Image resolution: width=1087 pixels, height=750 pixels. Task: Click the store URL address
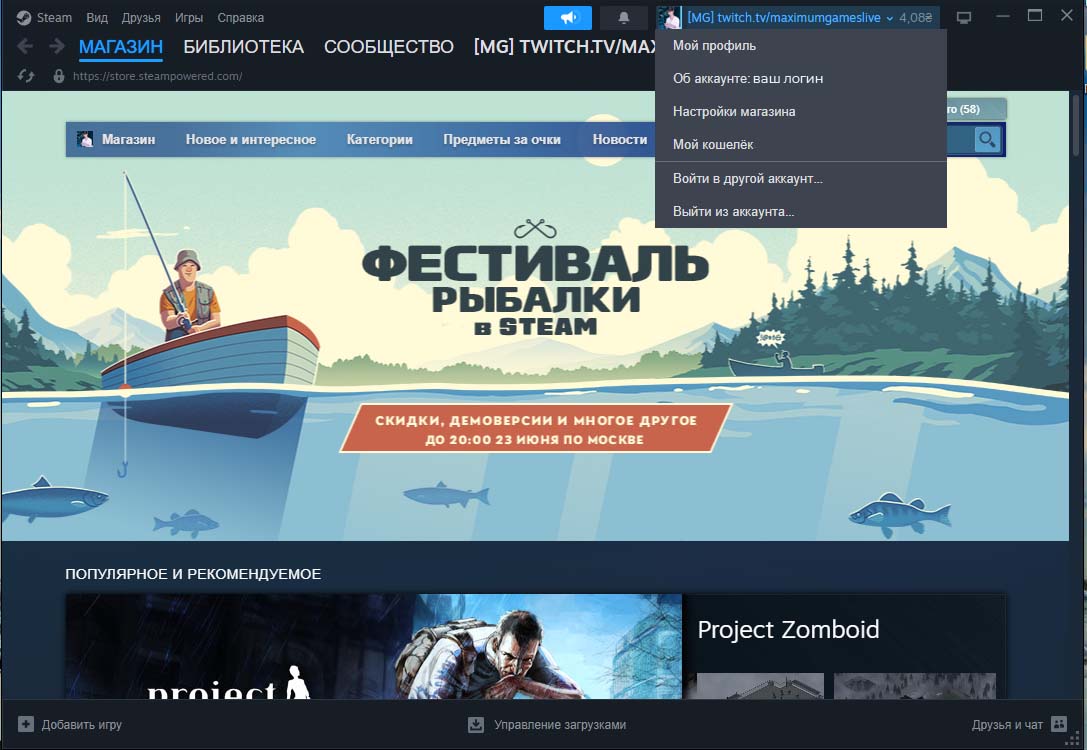point(157,76)
